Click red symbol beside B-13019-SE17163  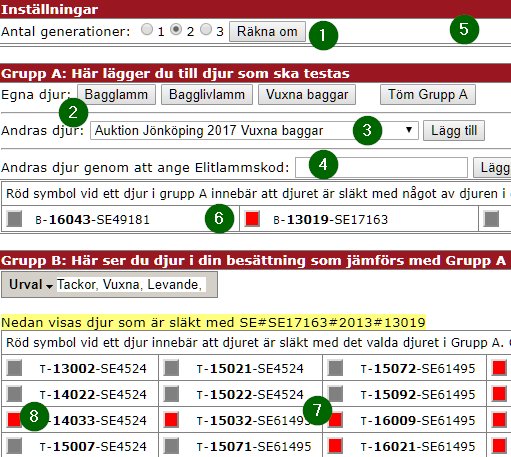[252, 219]
